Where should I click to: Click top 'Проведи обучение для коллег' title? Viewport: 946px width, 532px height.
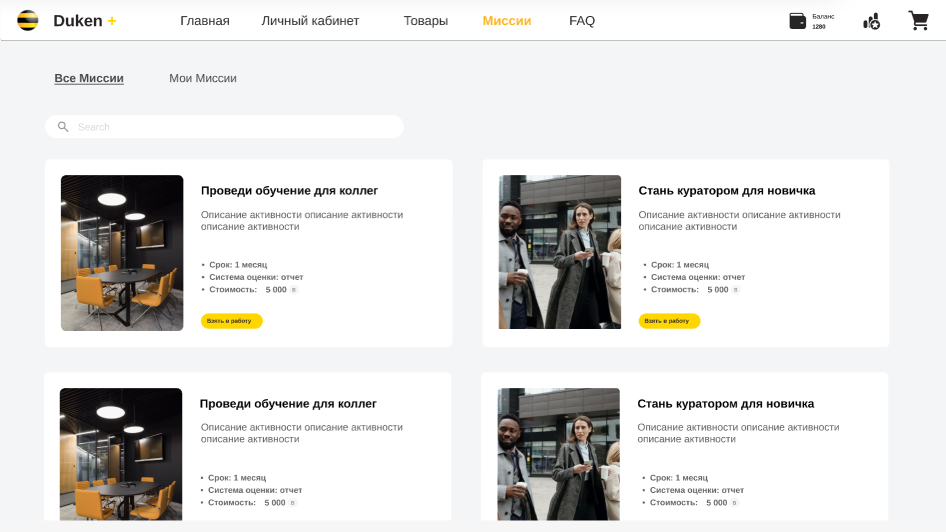tap(289, 191)
